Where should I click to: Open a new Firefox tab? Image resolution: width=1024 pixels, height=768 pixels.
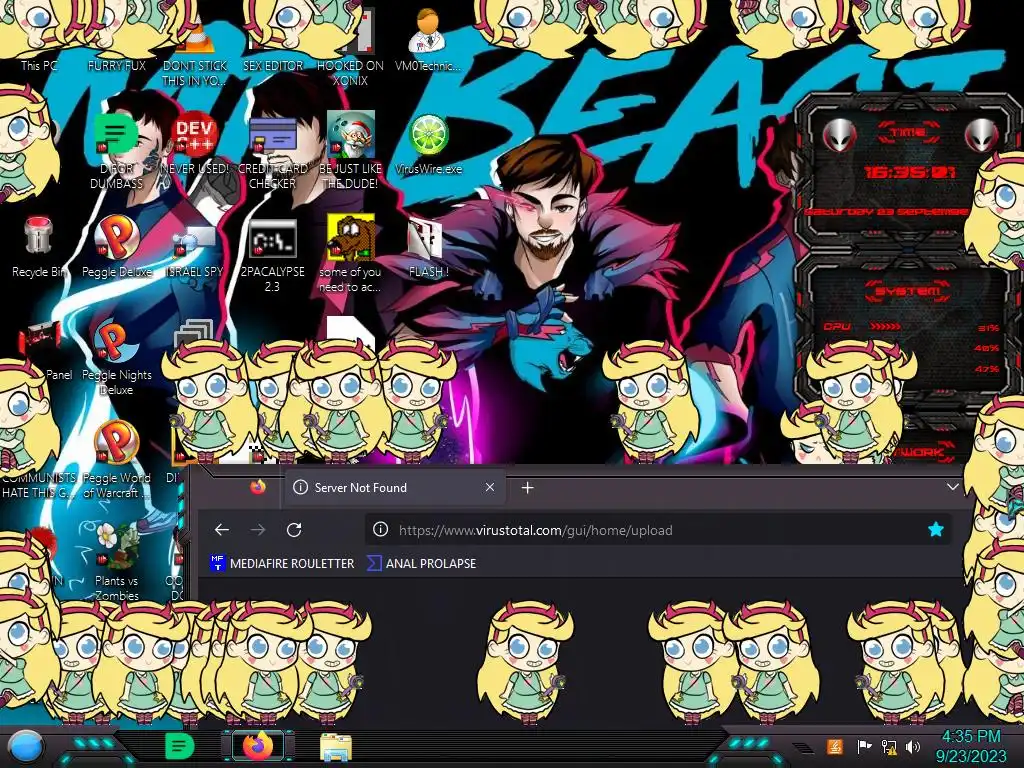coord(528,488)
